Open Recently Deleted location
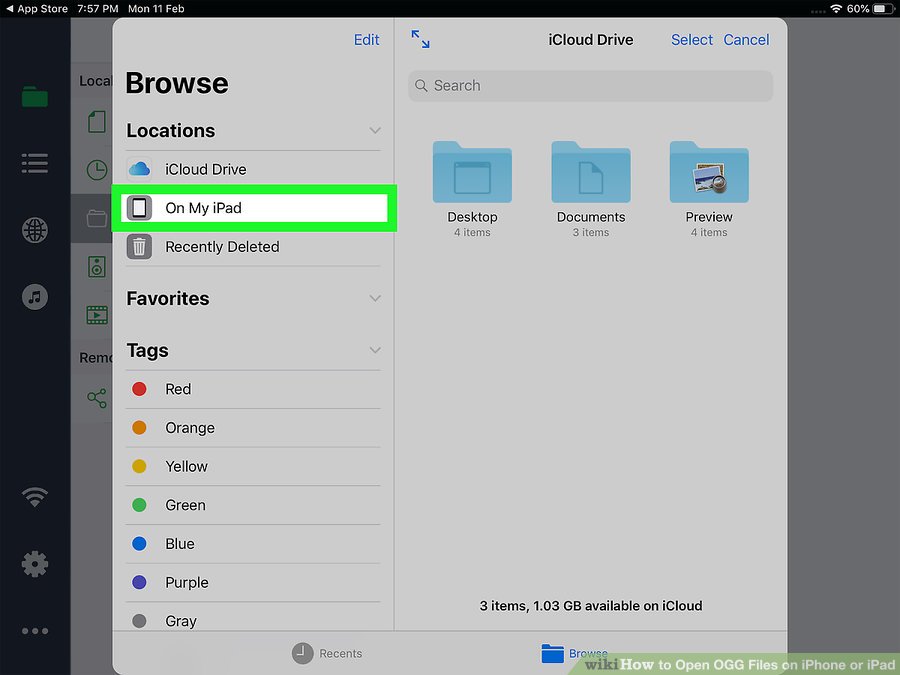Viewport: 900px width, 675px height. 253,247
